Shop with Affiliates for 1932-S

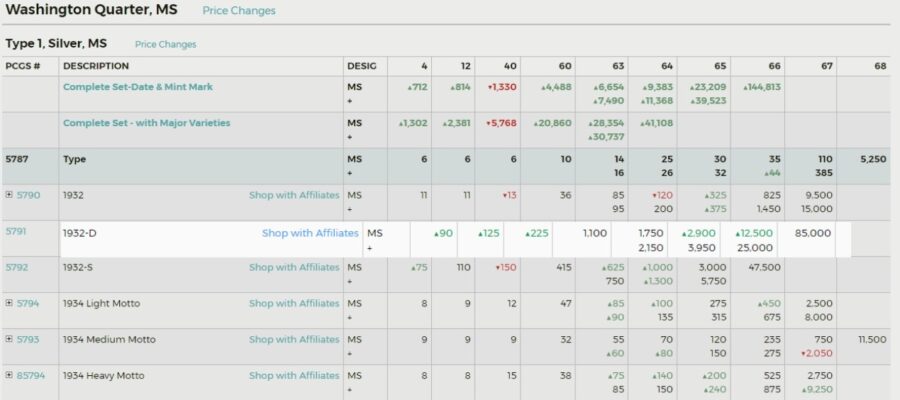tap(294, 267)
